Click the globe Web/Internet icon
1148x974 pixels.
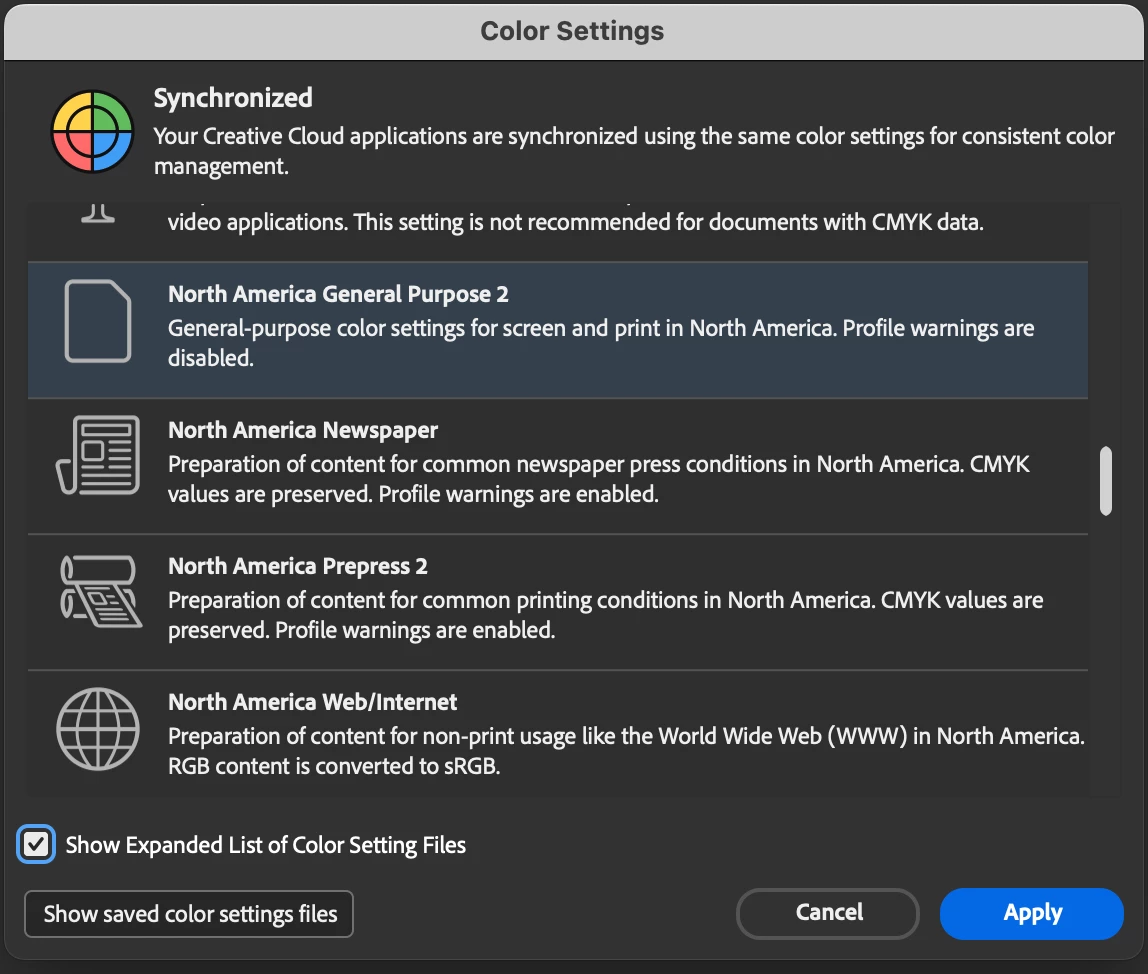pyautogui.click(x=98, y=729)
